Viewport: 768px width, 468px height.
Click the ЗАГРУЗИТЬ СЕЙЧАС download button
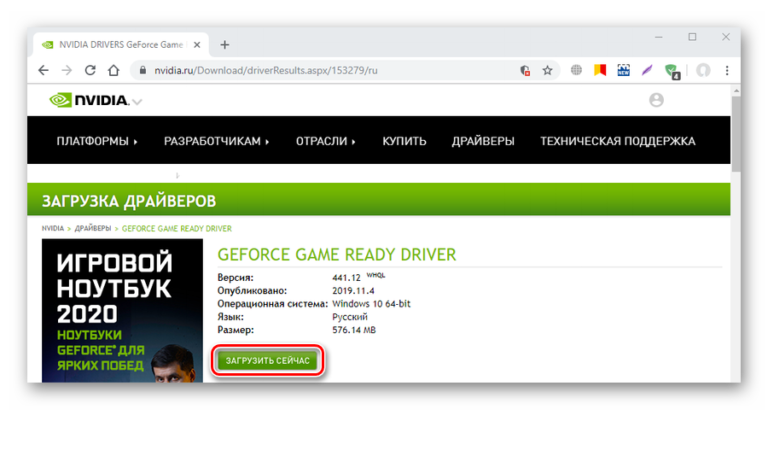[268, 360]
